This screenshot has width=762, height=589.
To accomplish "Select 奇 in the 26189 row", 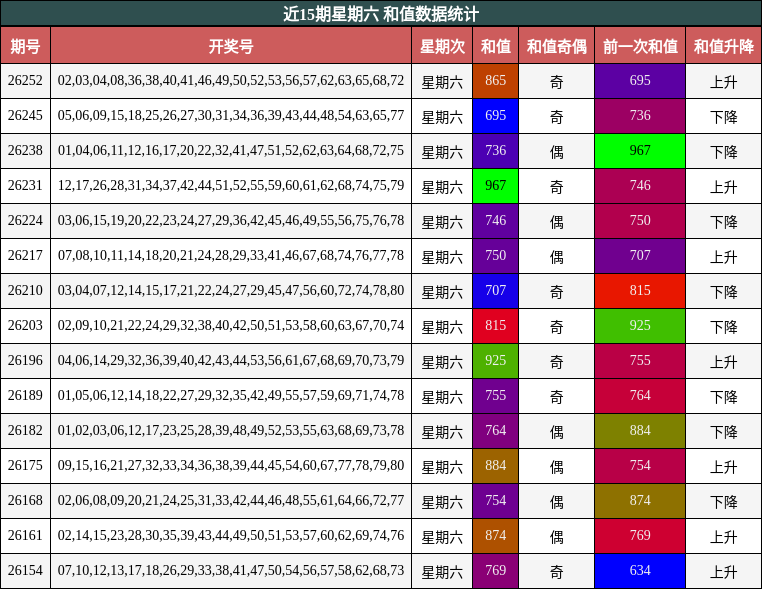I will [556, 397].
